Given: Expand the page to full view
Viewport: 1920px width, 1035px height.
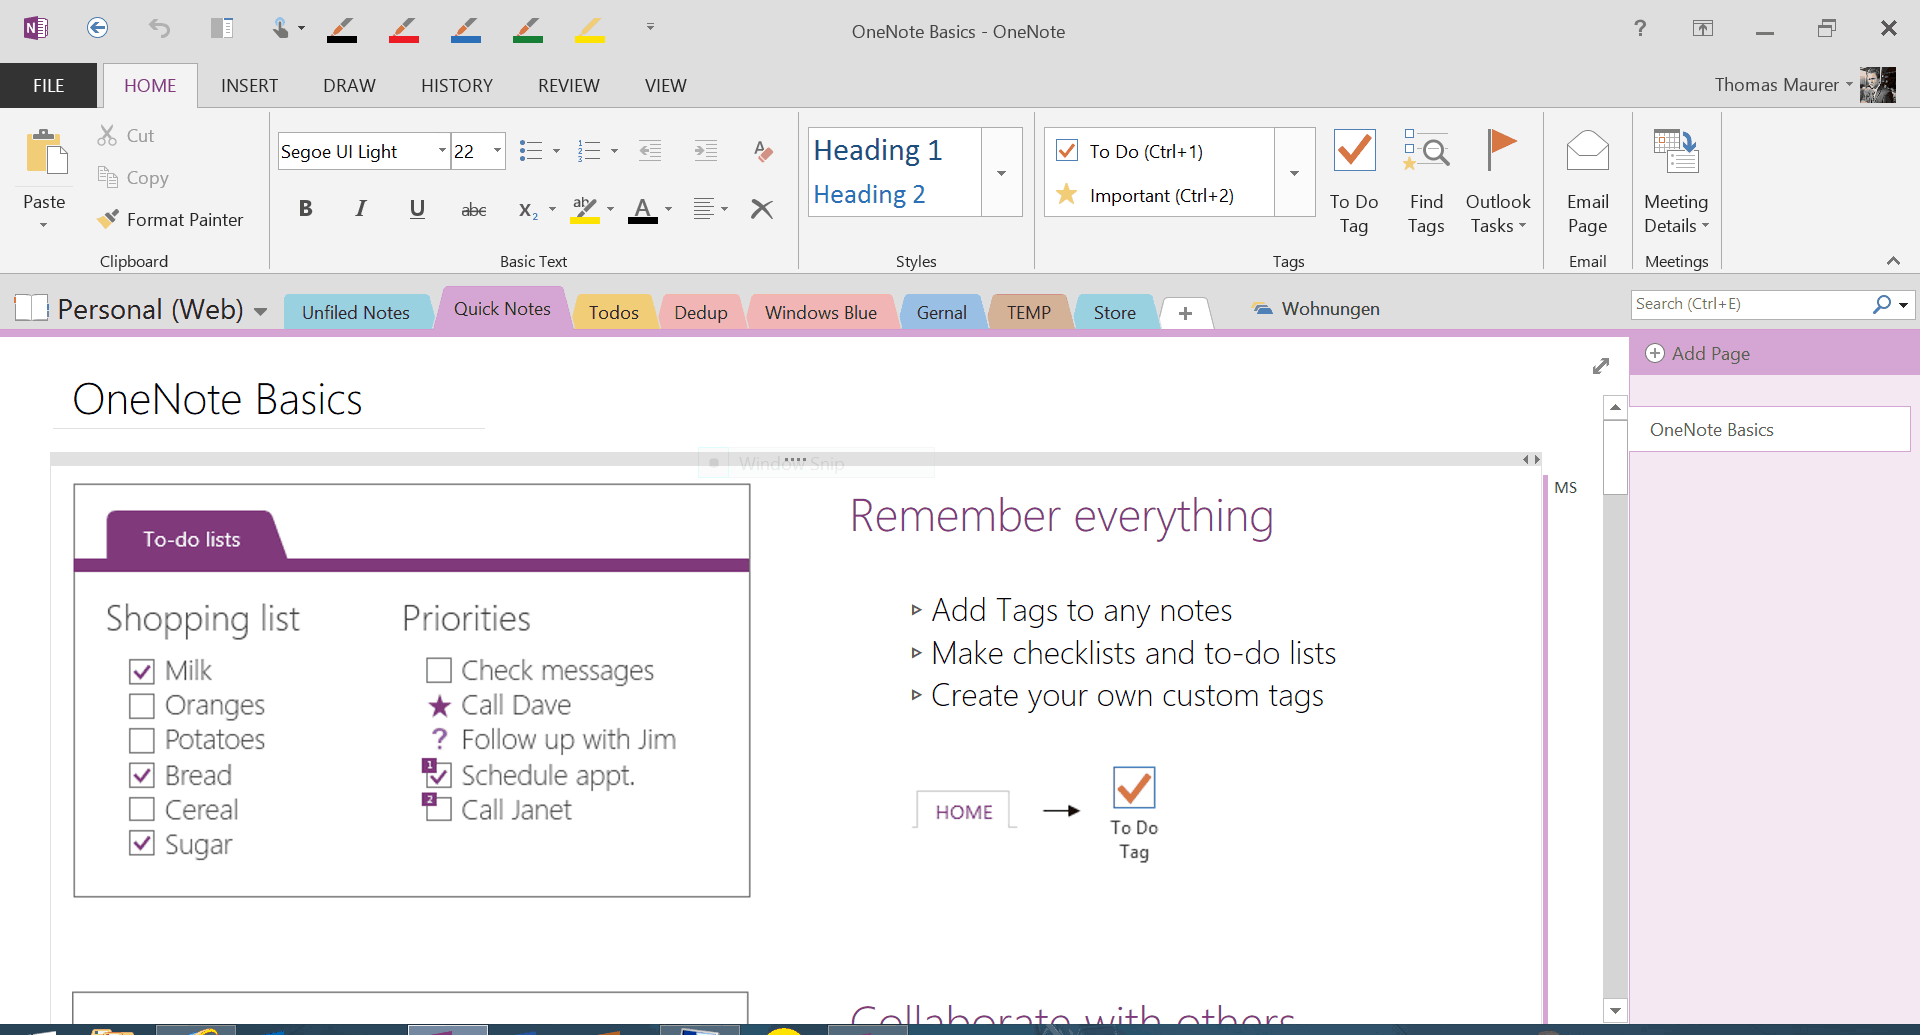Looking at the screenshot, I should pos(1601,366).
